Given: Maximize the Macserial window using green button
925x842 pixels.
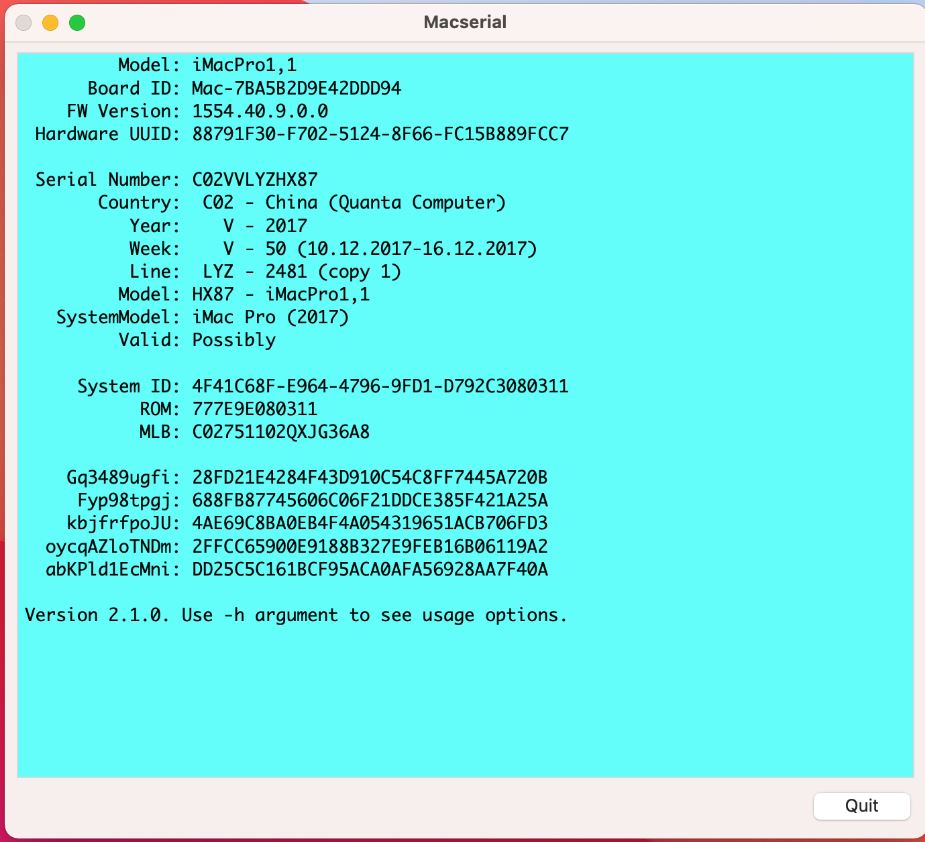Looking at the screenshot, I should pyautogui.click(x=77, y=23).
